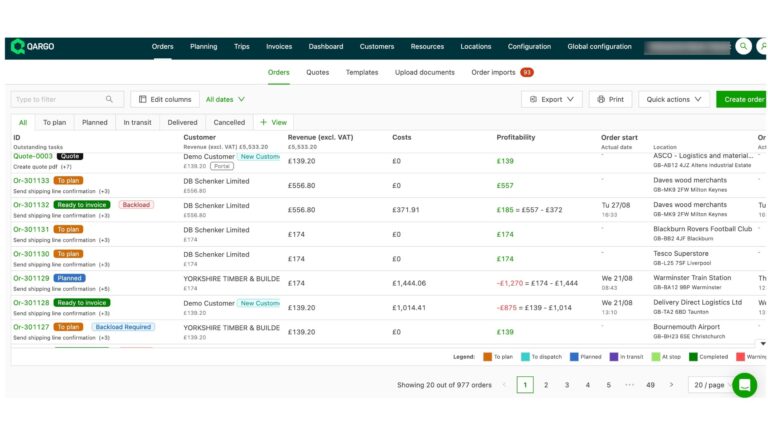The width and height of the screenshot is (768, 432).
Task: Expand the All dates dropdown
Action: [225, 99]
